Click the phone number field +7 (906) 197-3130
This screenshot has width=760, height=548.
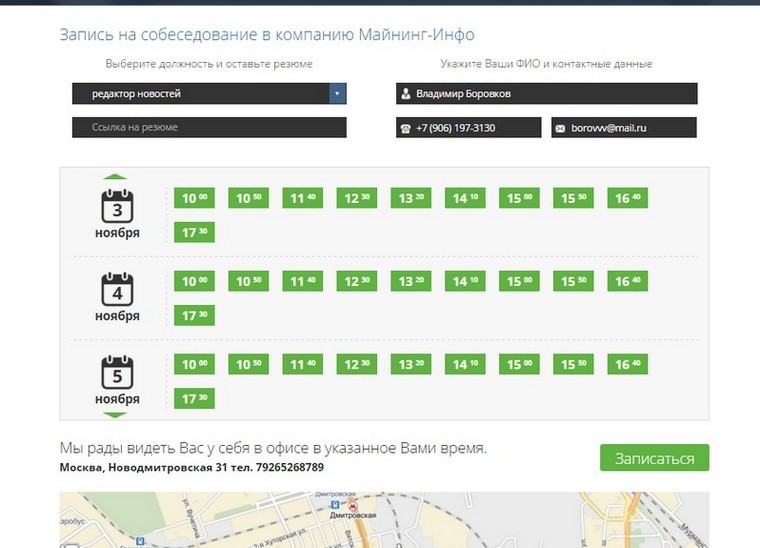tap(469, 127)
